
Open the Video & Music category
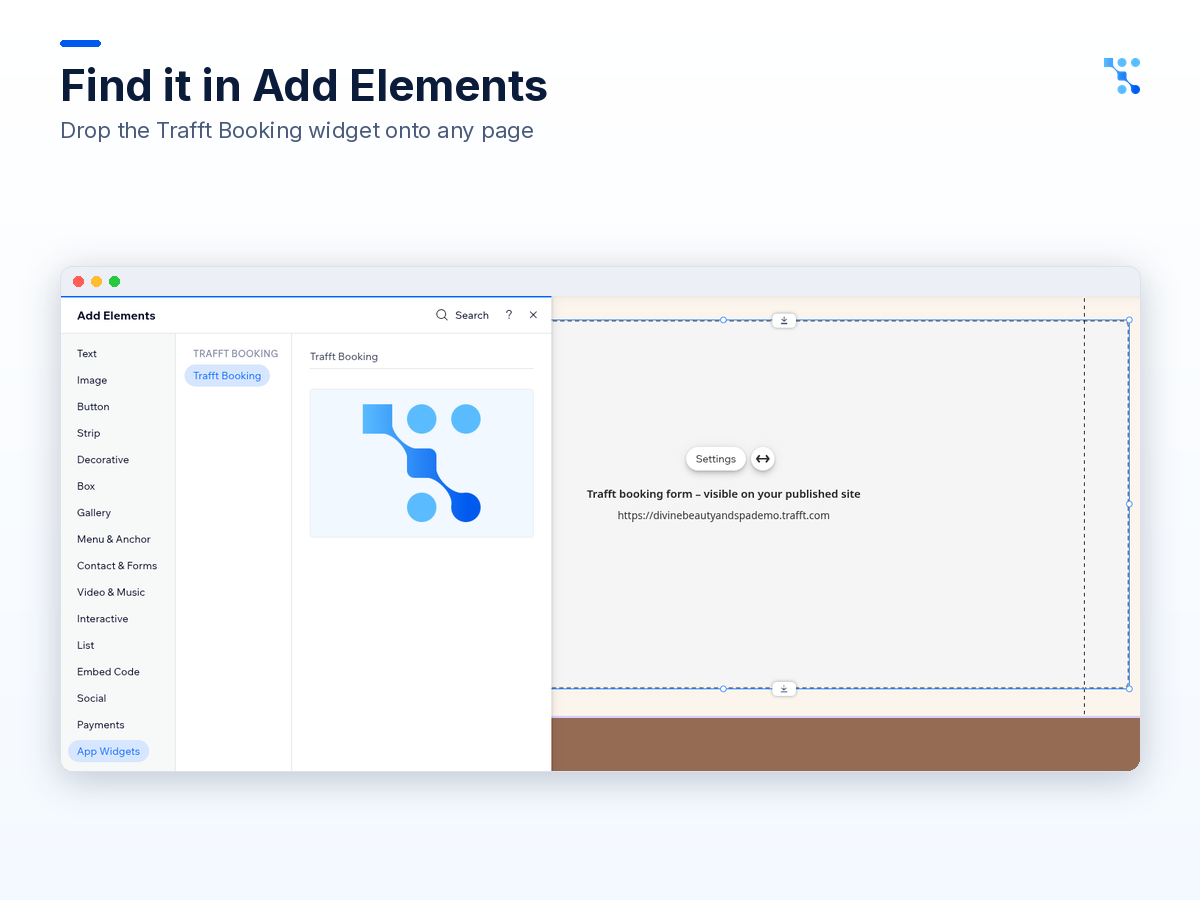tap(111, 592)
